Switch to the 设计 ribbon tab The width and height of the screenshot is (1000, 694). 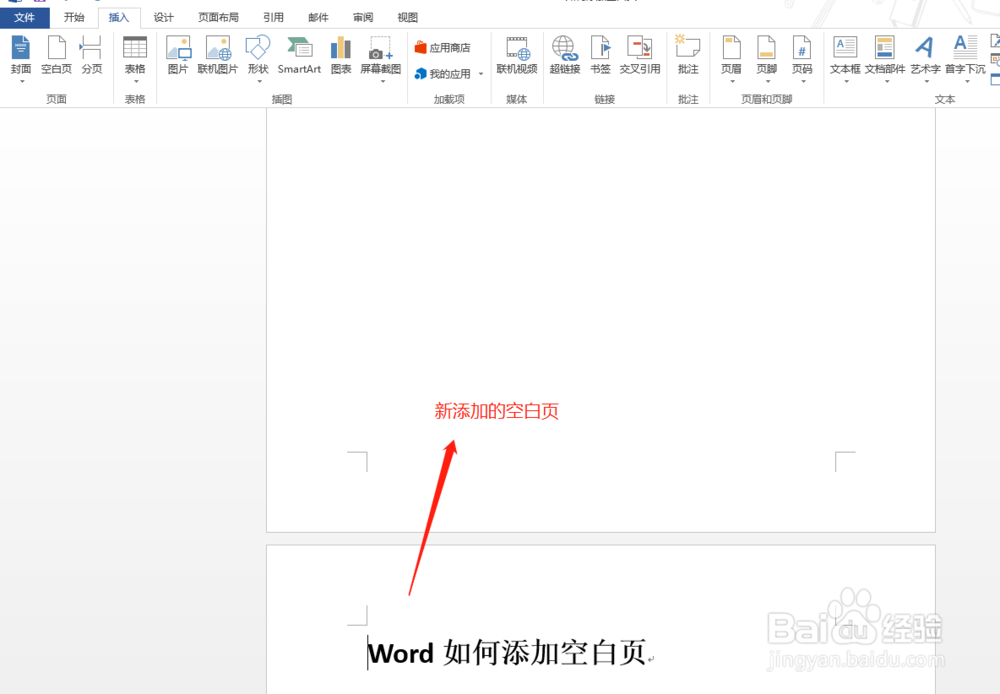(x=163, y=16)
